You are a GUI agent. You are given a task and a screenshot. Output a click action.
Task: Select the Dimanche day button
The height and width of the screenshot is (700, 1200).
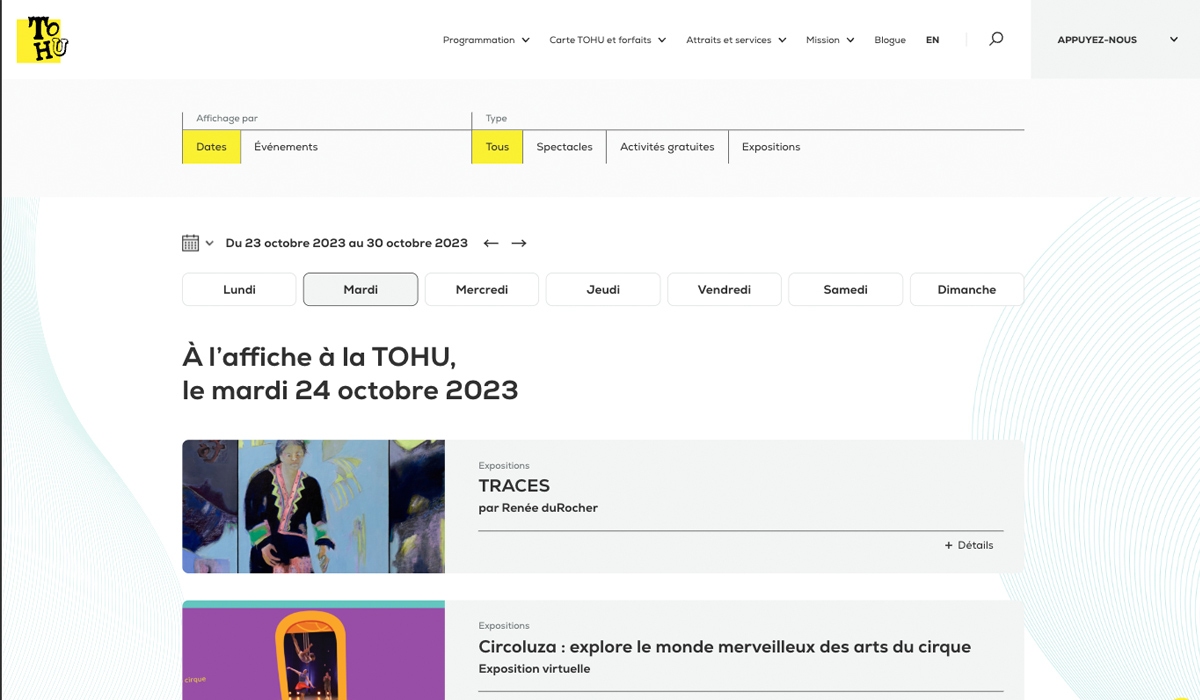(967, 289)
